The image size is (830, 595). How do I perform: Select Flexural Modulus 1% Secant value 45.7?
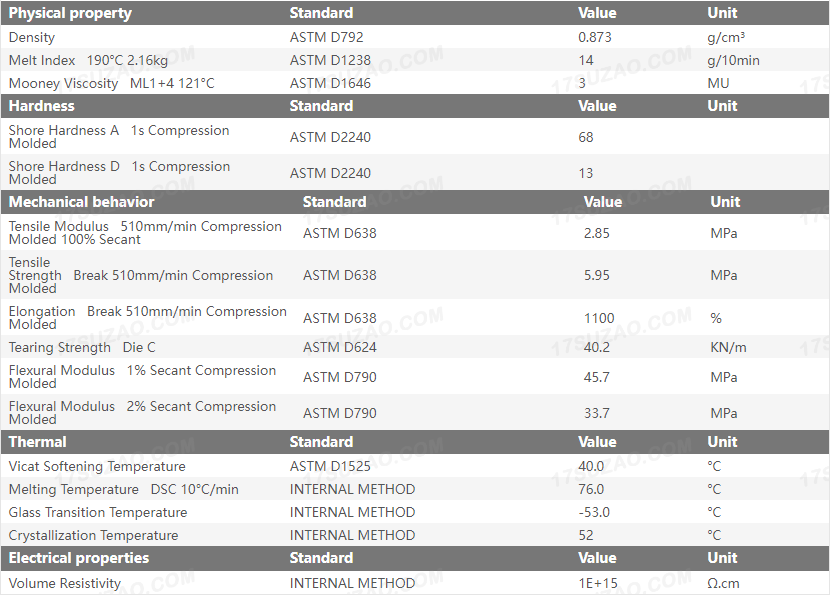597,377
